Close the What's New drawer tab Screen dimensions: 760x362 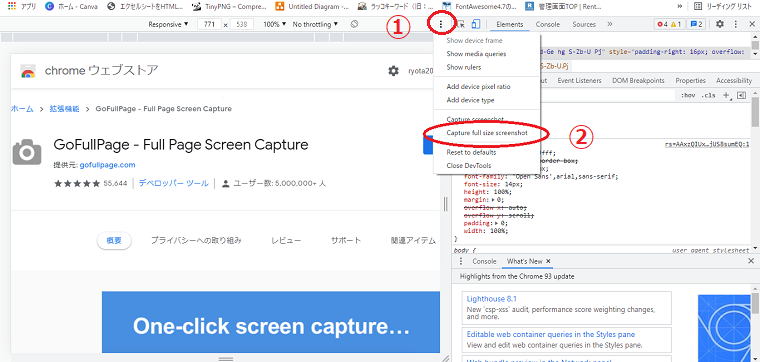(x=548, y=261)
